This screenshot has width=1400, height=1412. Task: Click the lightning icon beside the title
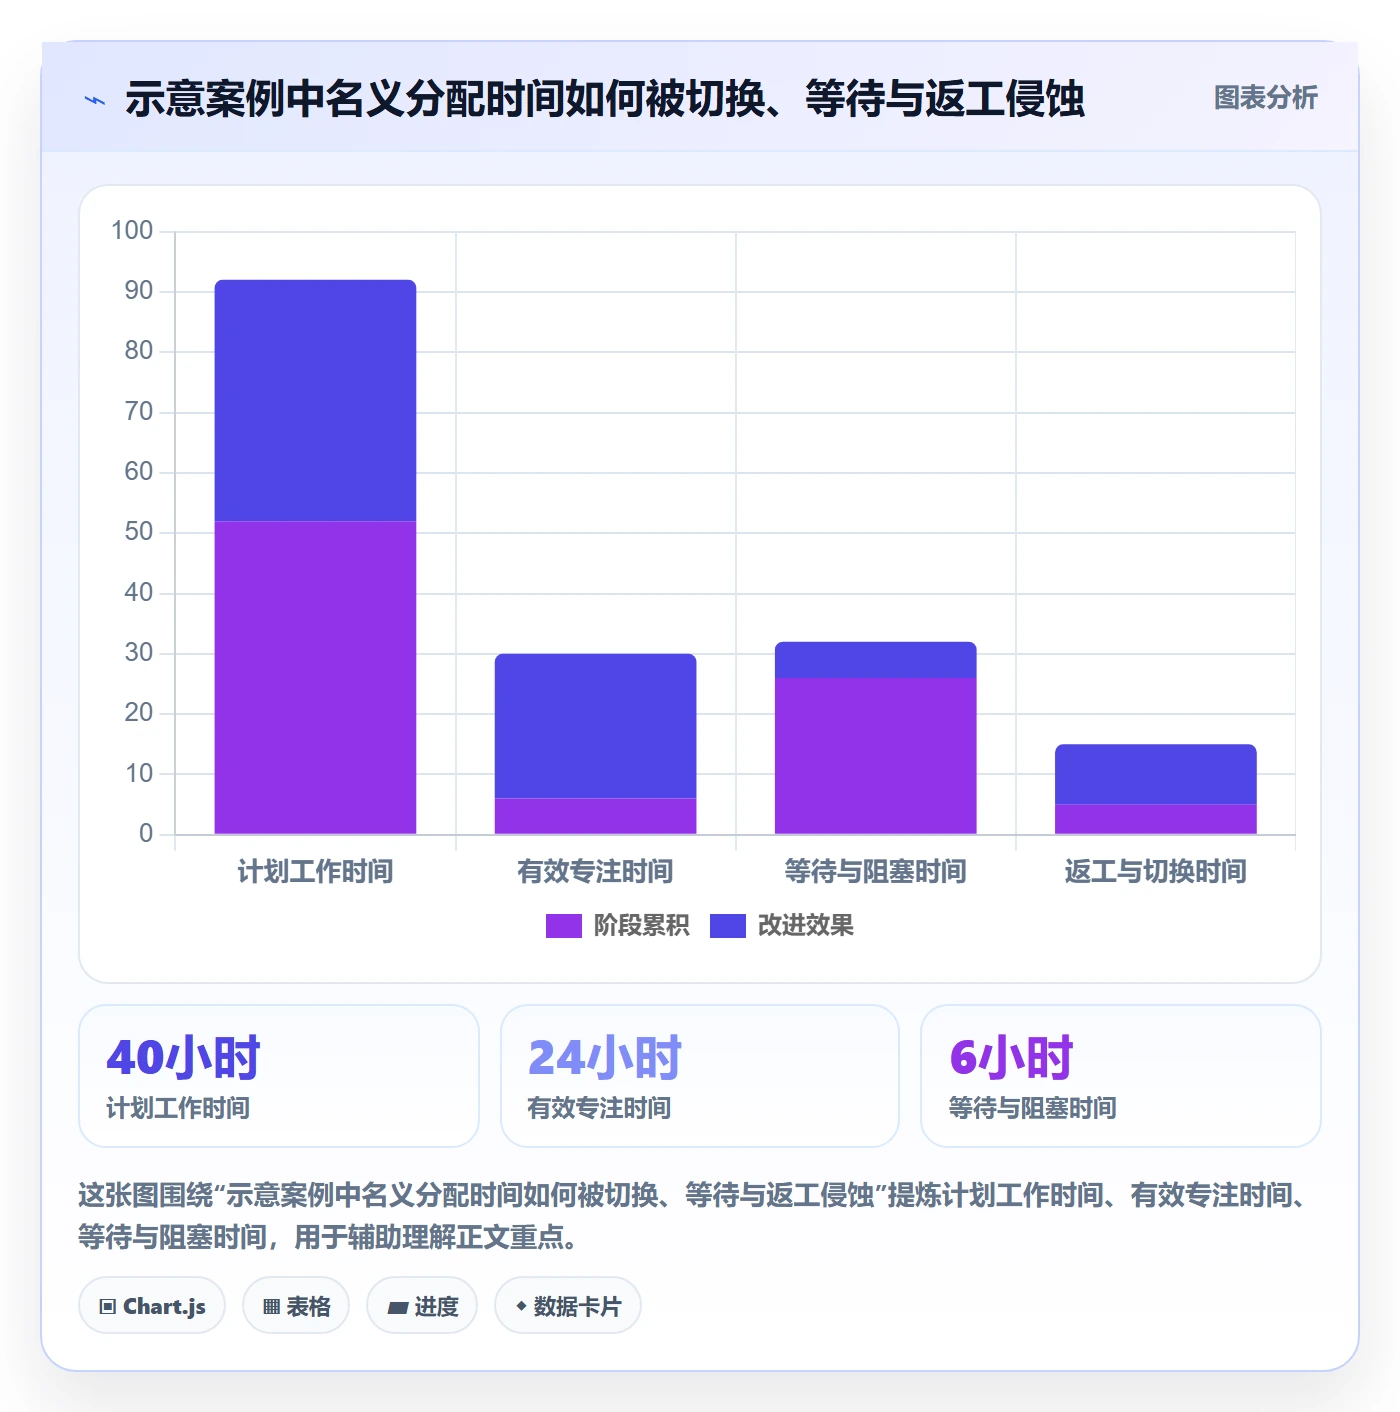click(x=95, y=100)
